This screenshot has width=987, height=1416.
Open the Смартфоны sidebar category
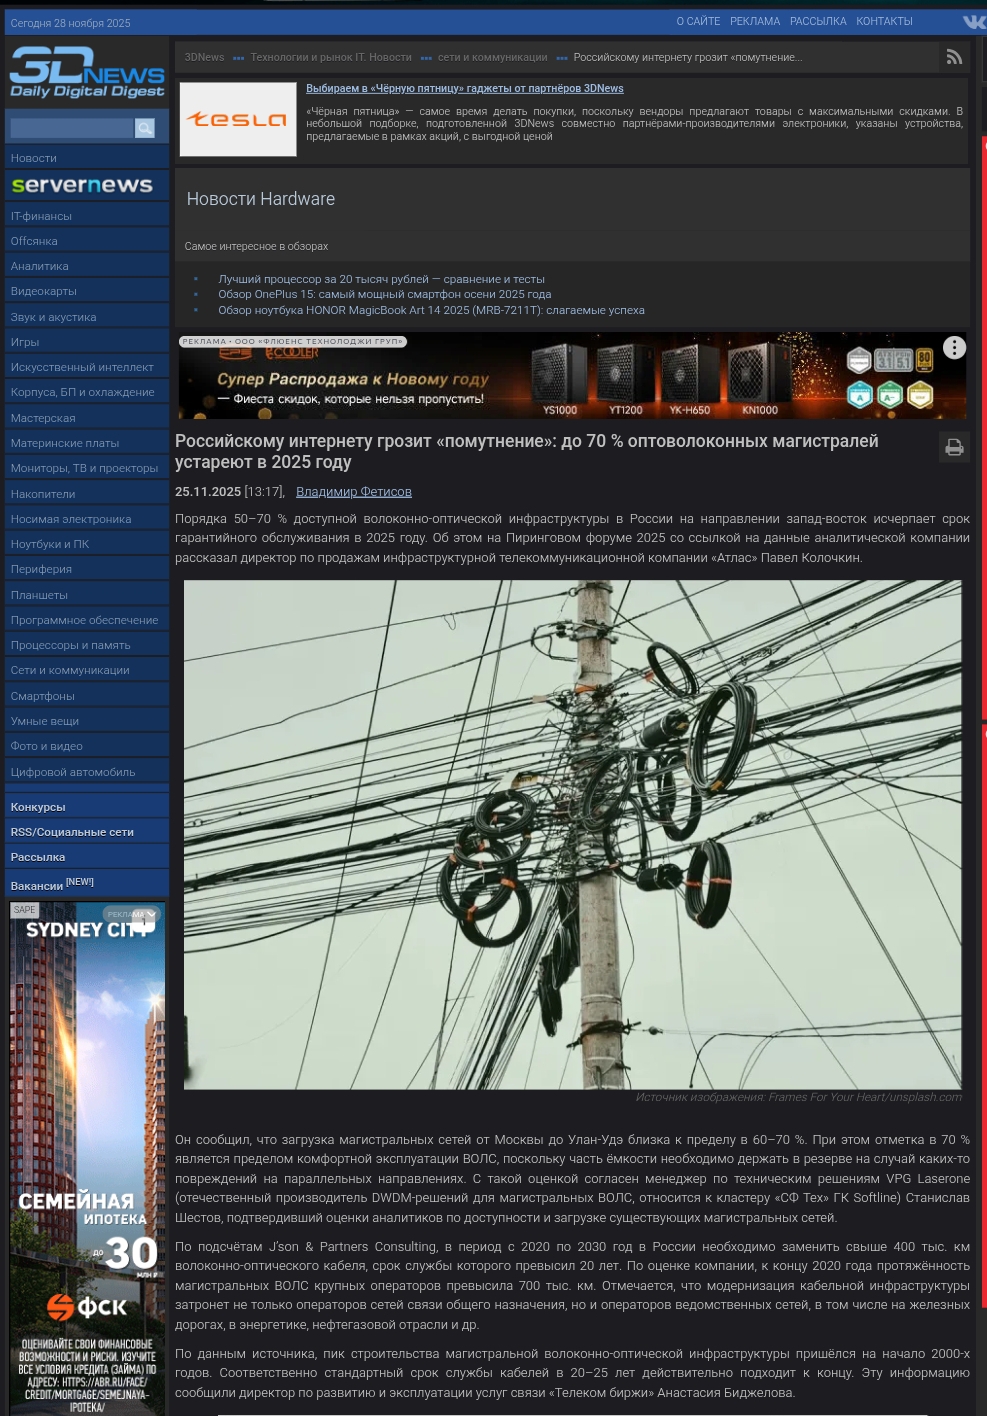click(x=42, y=695)
